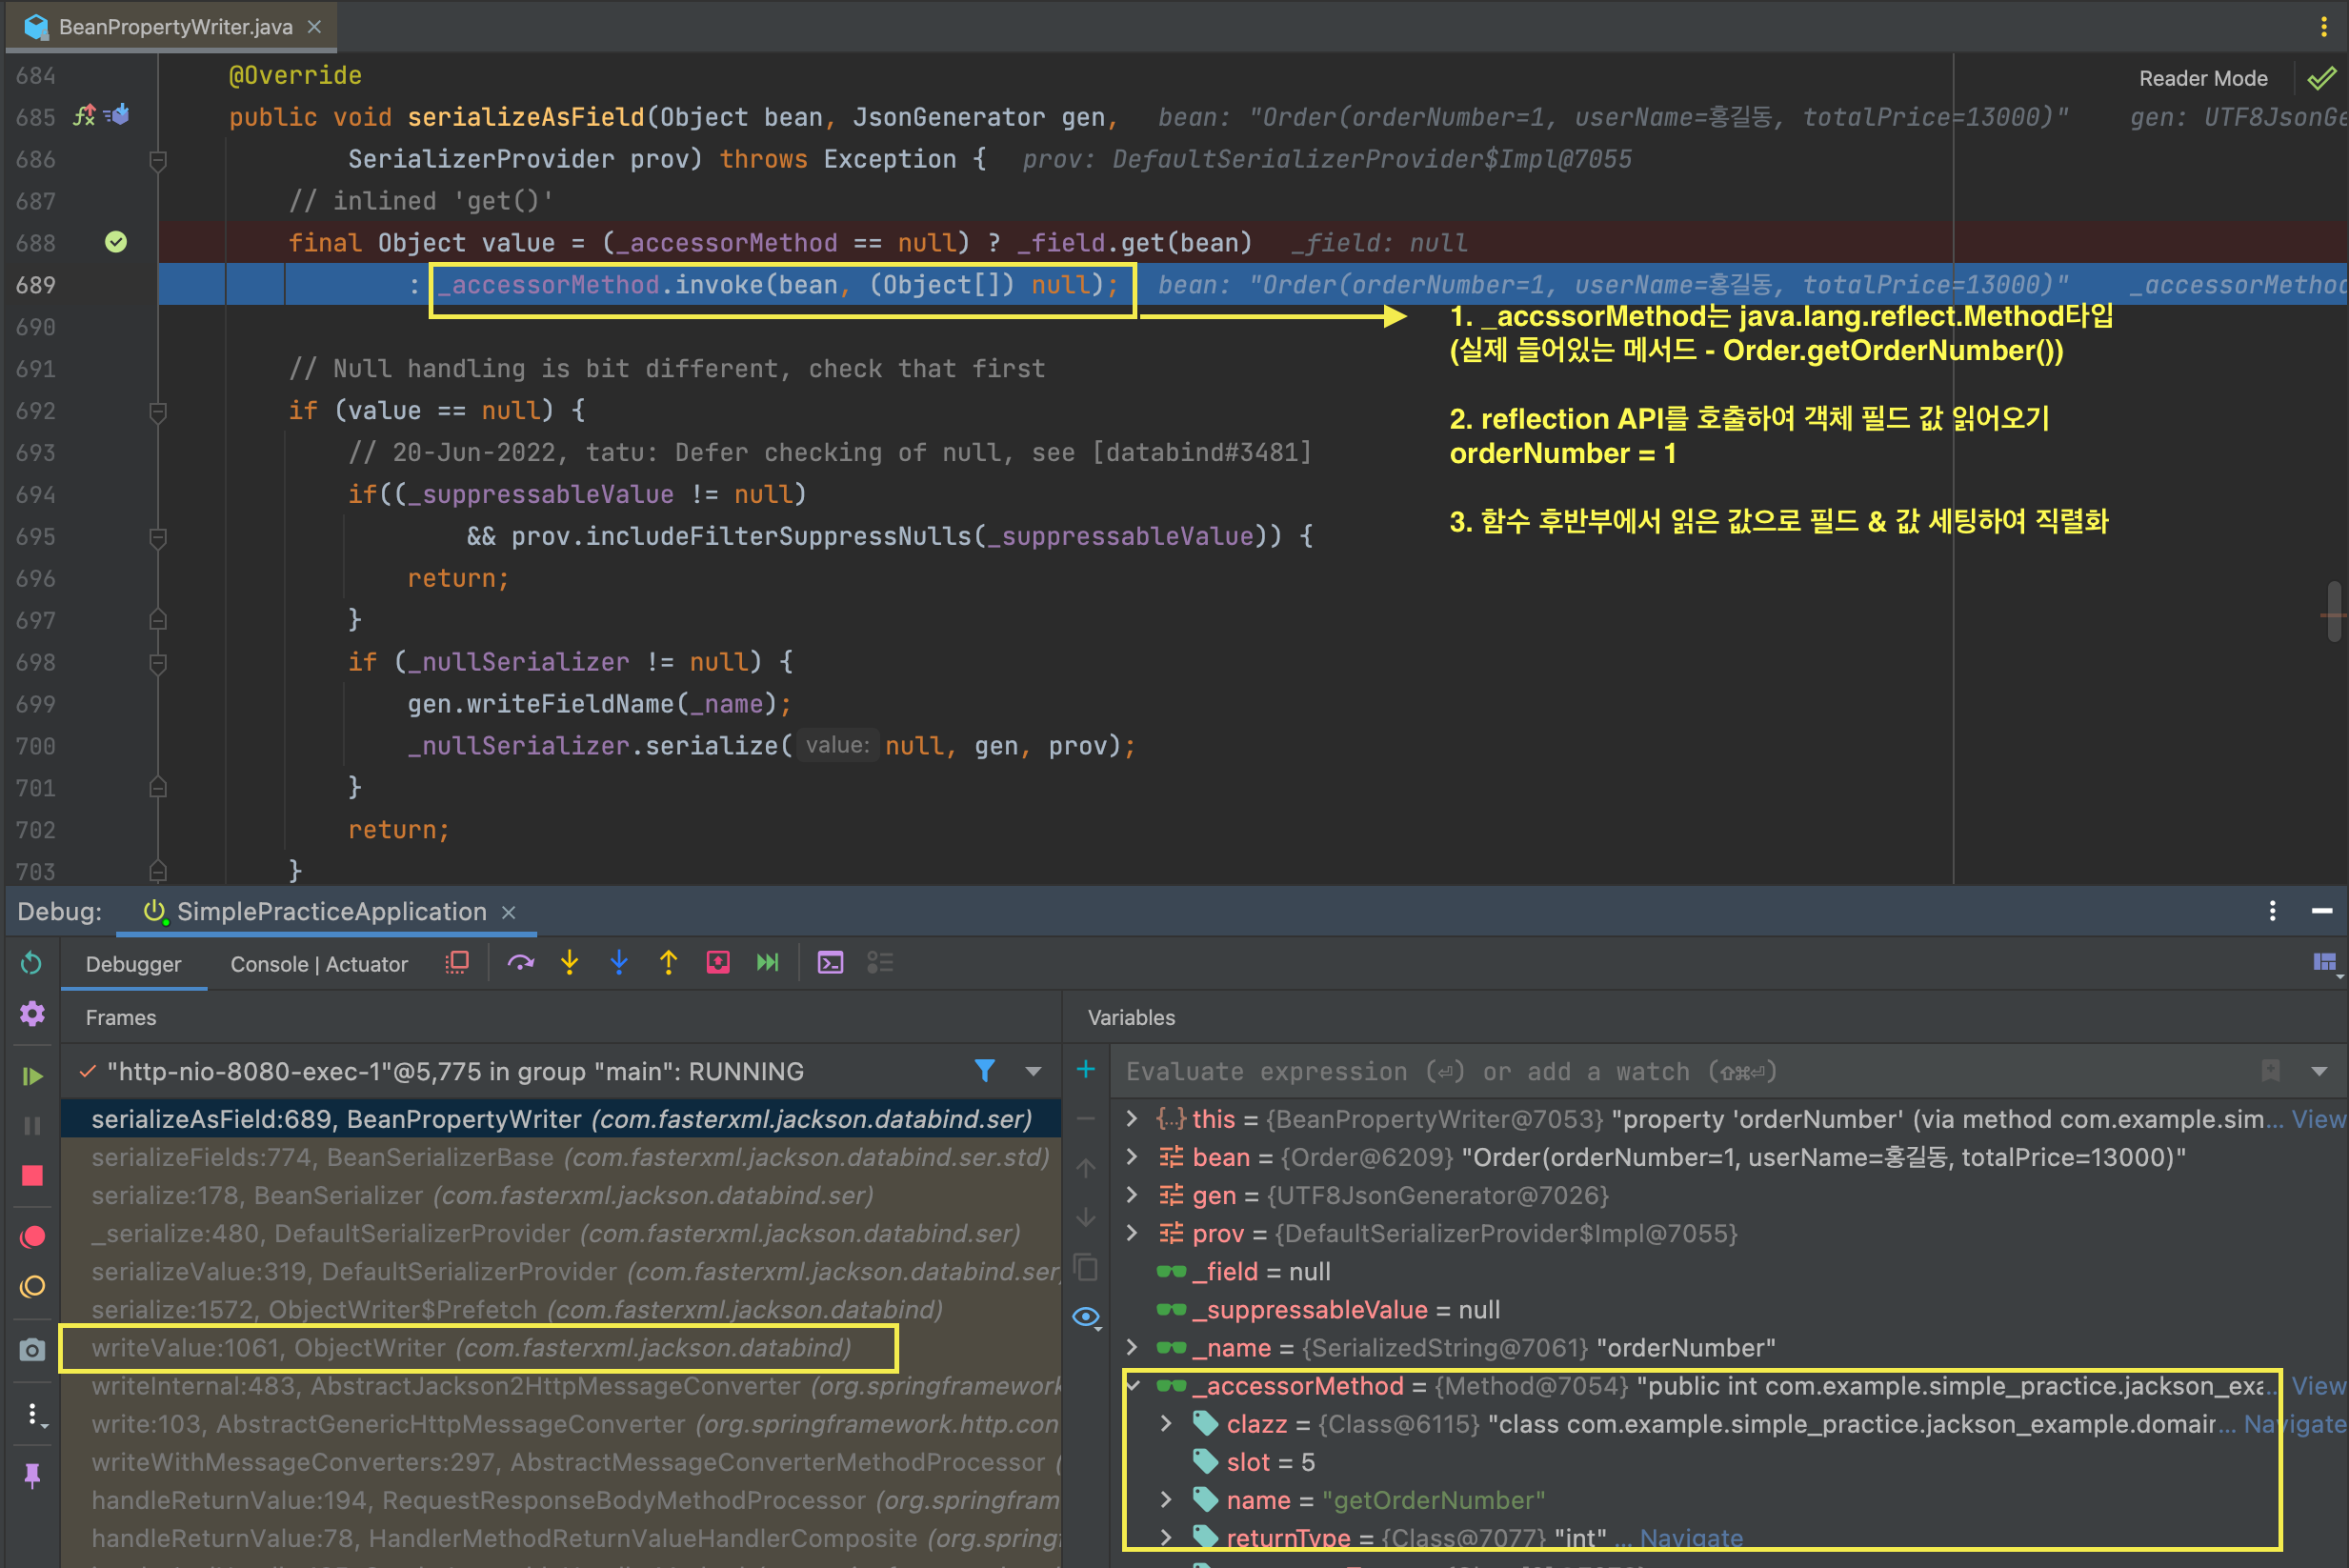Fold the code block at line 692
This screenshot has width=2349, height=1568.
pos(157,411)
